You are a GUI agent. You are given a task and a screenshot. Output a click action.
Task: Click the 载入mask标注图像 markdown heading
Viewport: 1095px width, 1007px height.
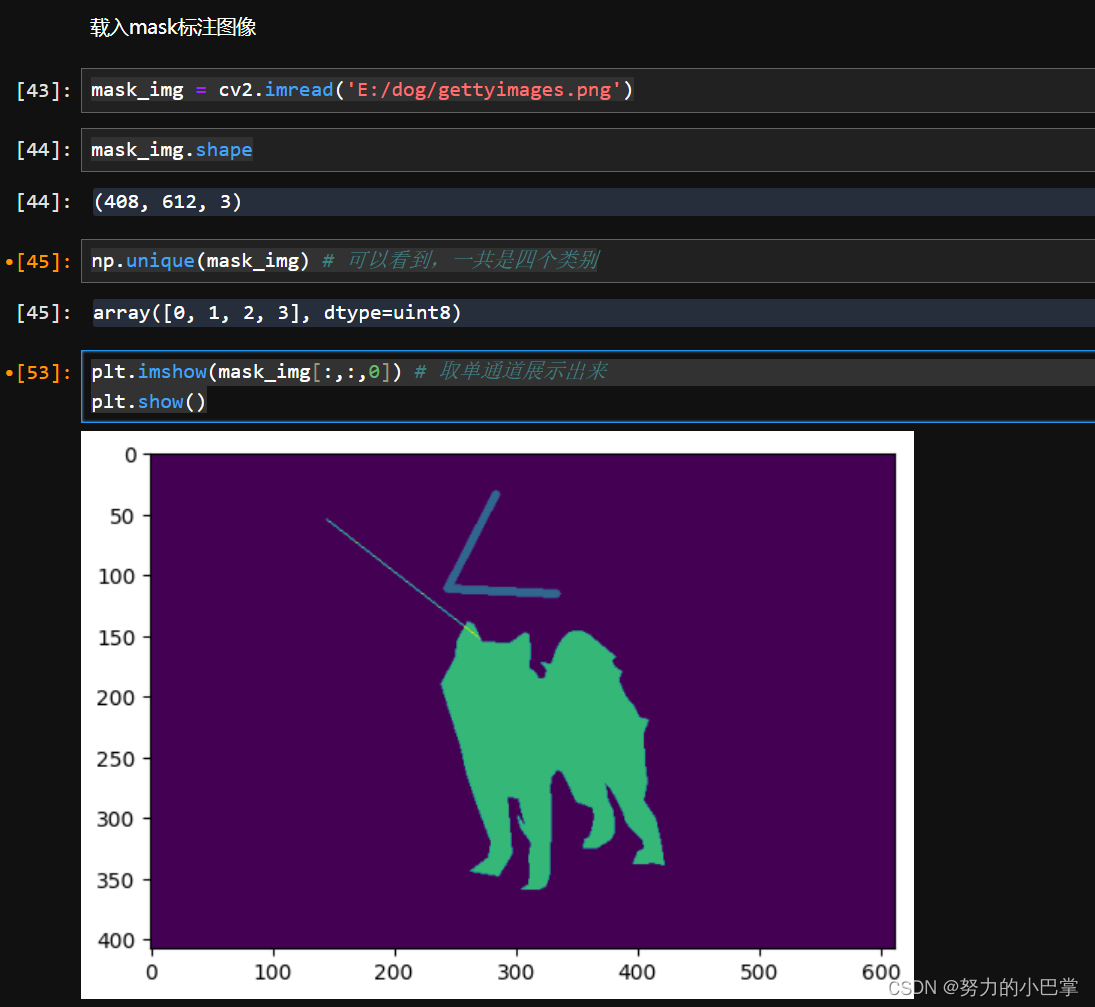[x=173, y=27]
